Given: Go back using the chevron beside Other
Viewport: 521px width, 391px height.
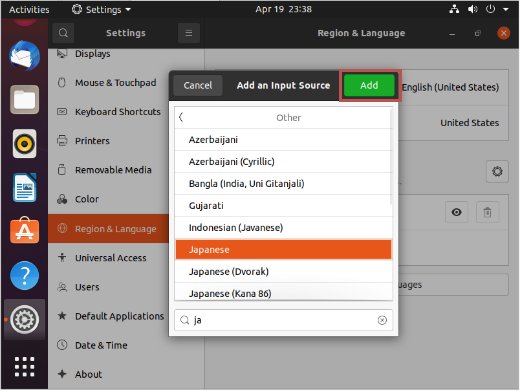Looking at the screenshot, I should click(181, 117).
